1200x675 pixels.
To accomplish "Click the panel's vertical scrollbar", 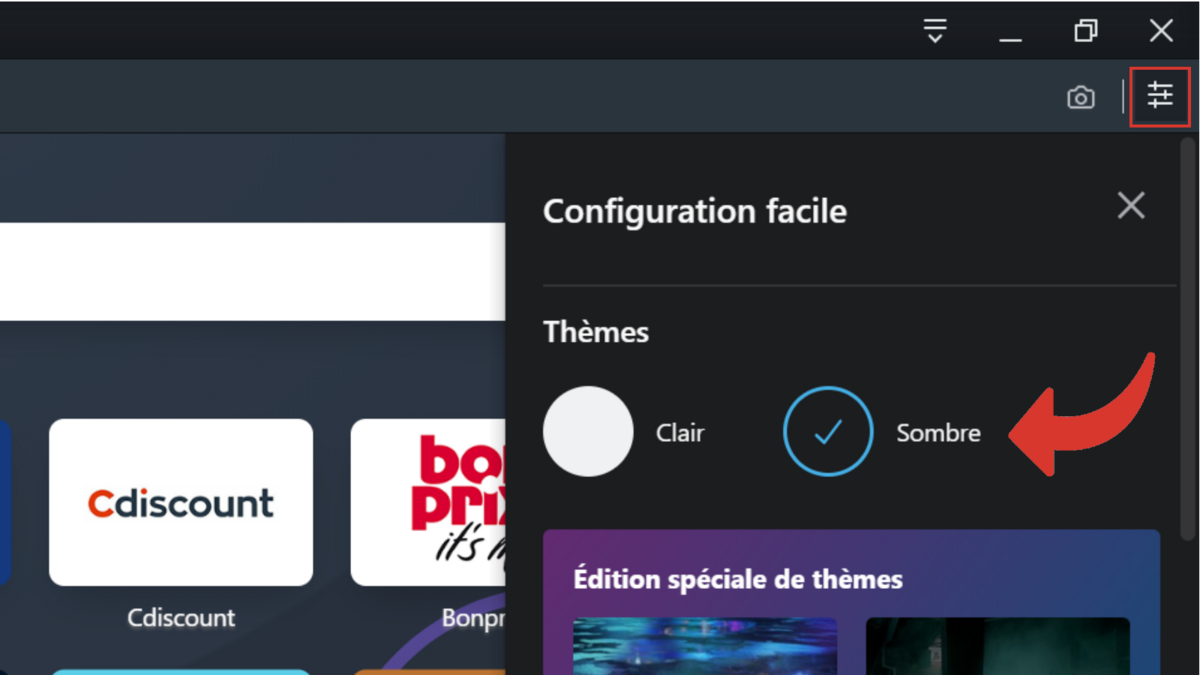I will click(x=1188, y=340).
